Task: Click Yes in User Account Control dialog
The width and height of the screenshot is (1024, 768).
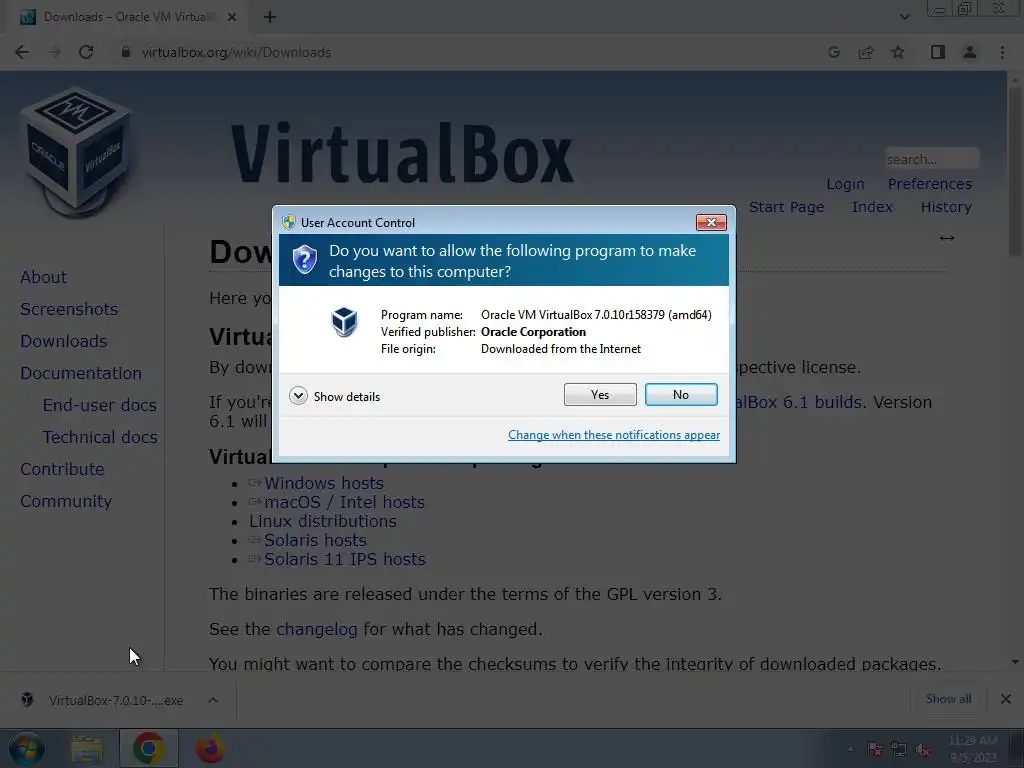Action: click(600, 394)
